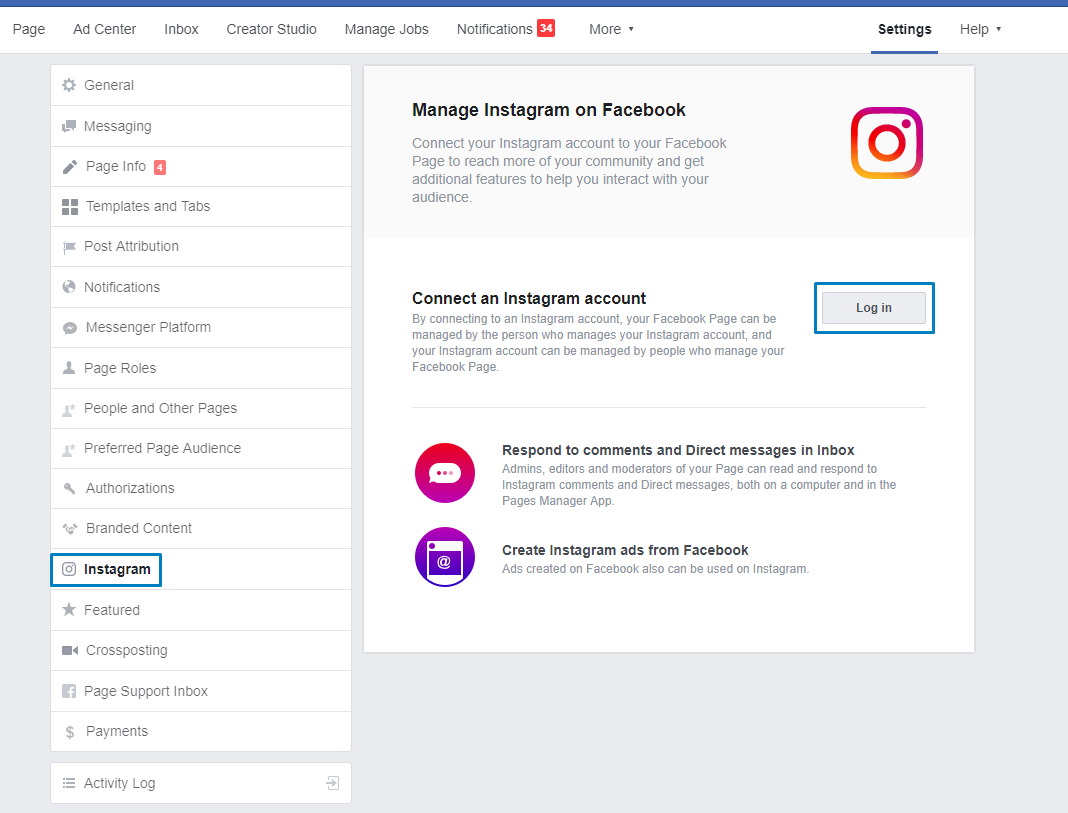Screen dimensions: 1068x813
Task: Click the Messenger Platform chat icon
Action: pyautogui.click(x=69, y=328)
